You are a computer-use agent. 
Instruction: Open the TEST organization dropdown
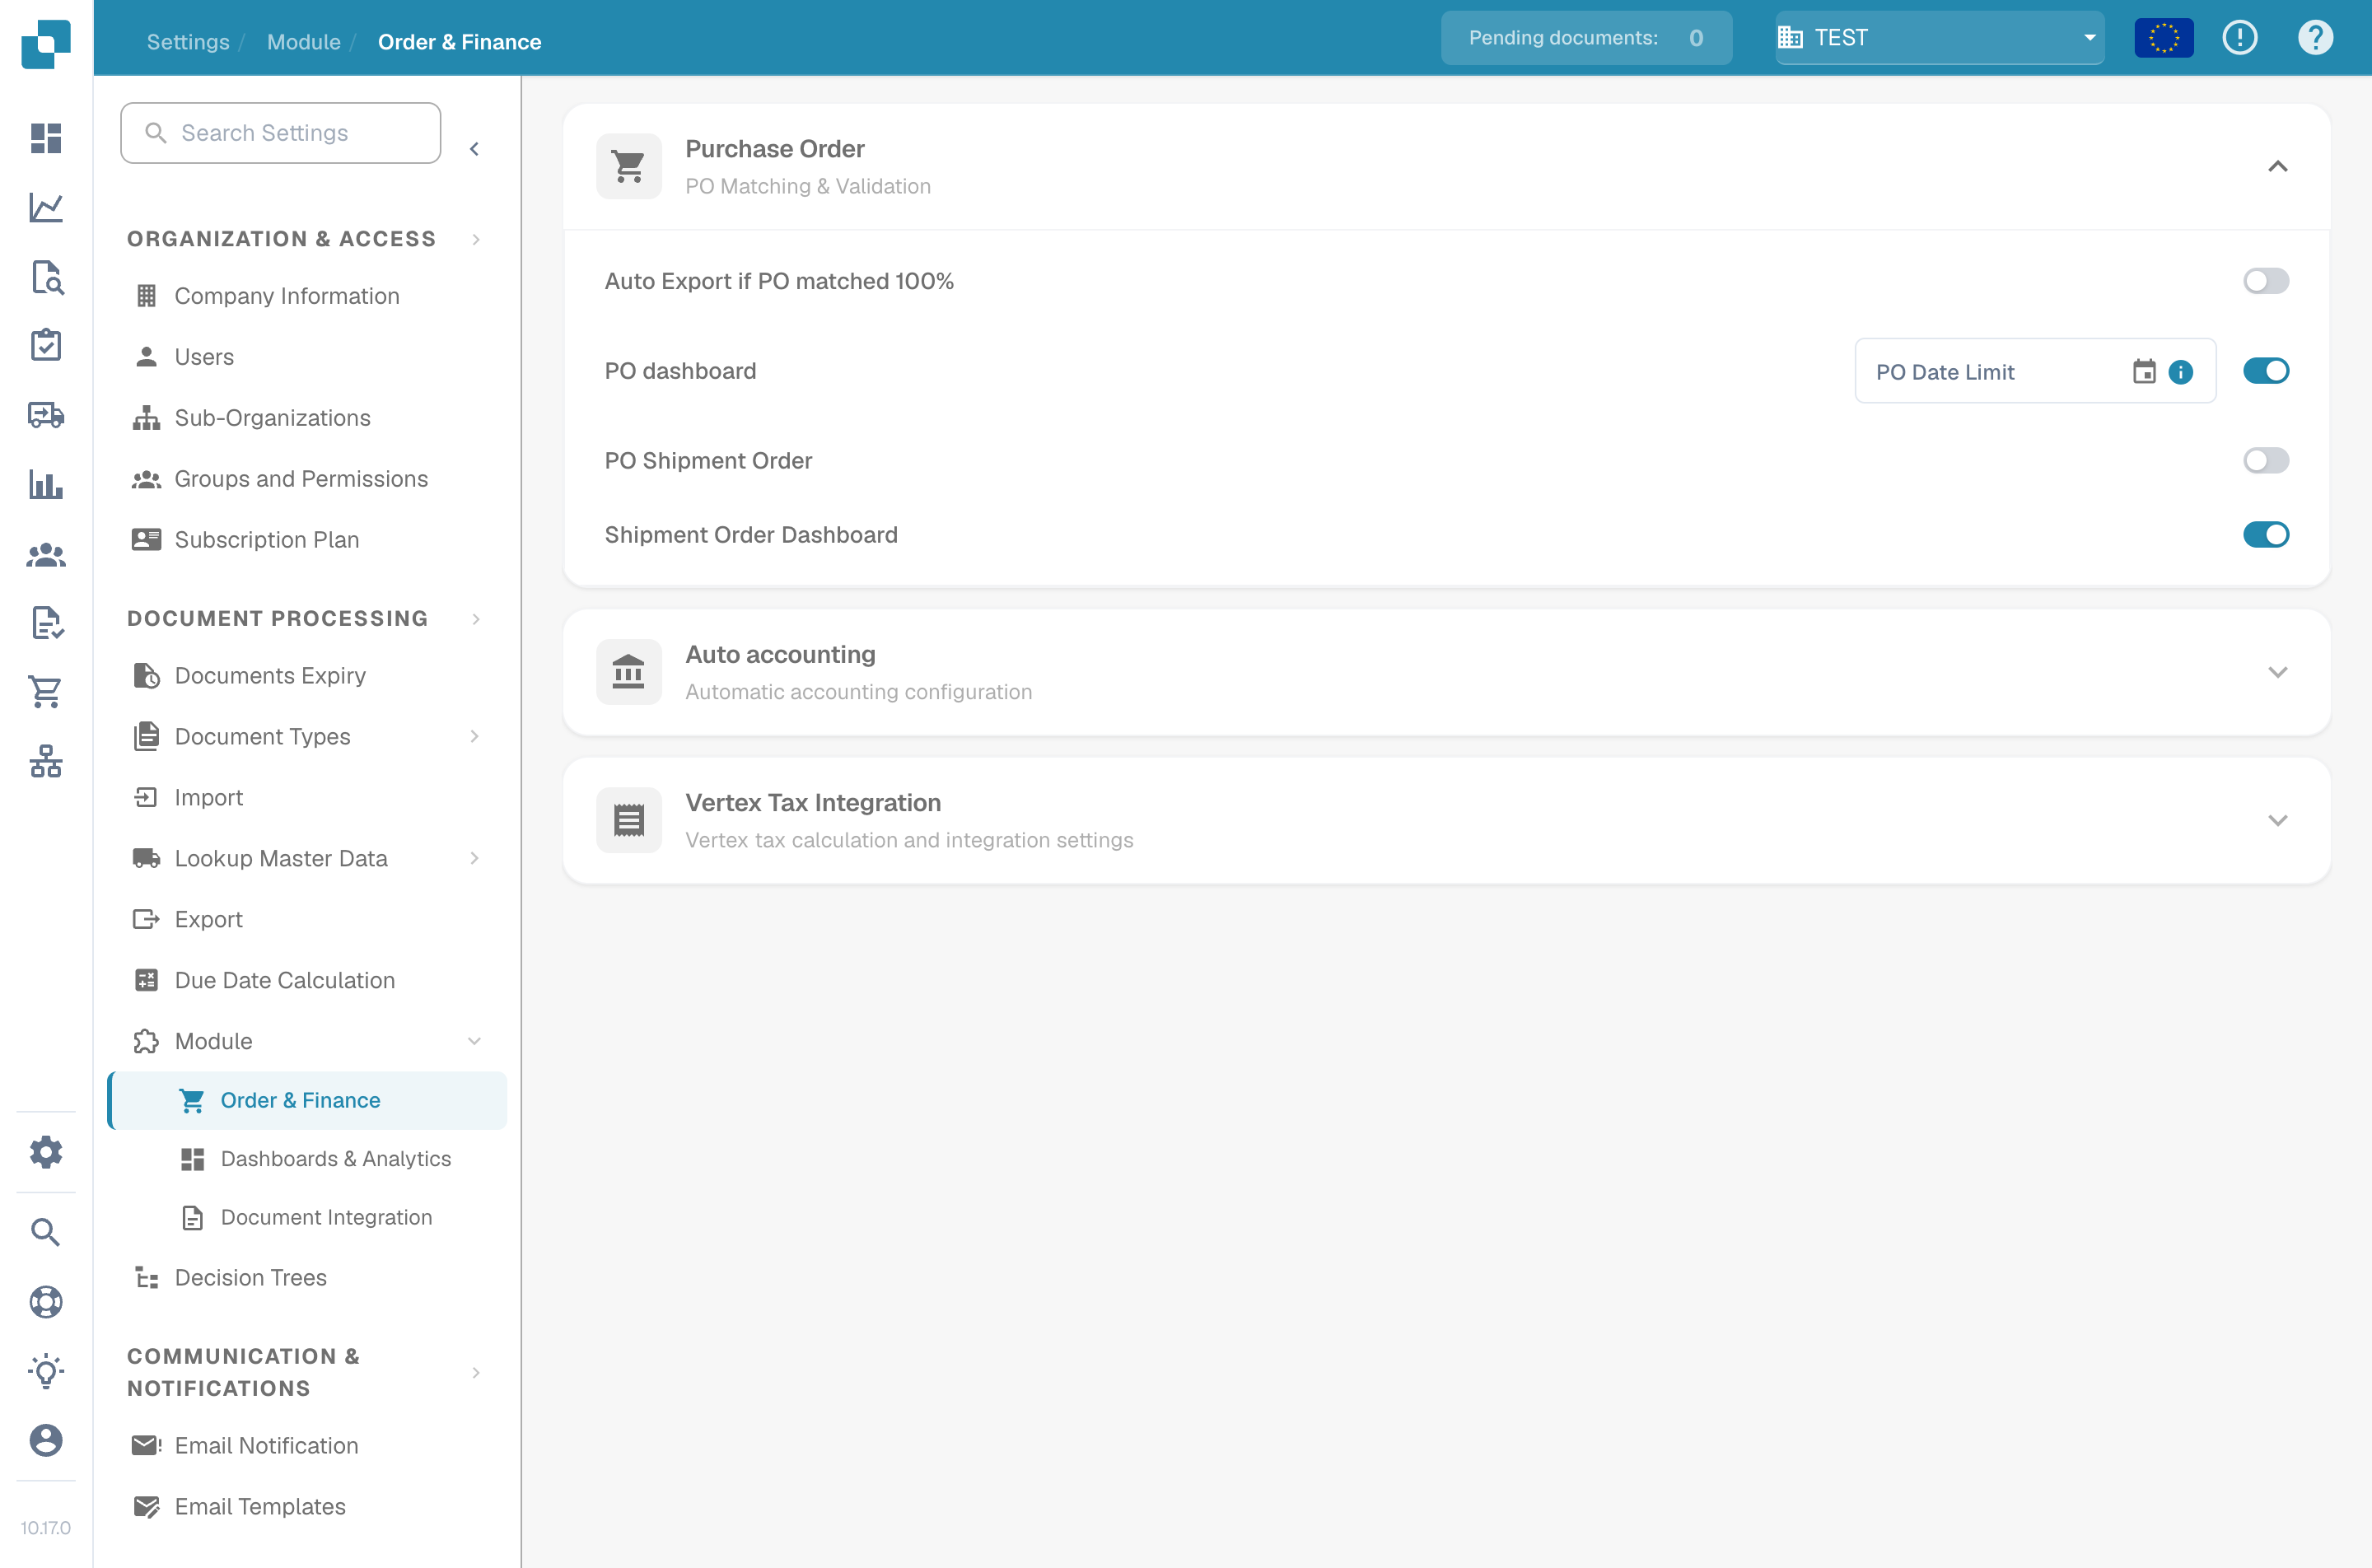1939,38
